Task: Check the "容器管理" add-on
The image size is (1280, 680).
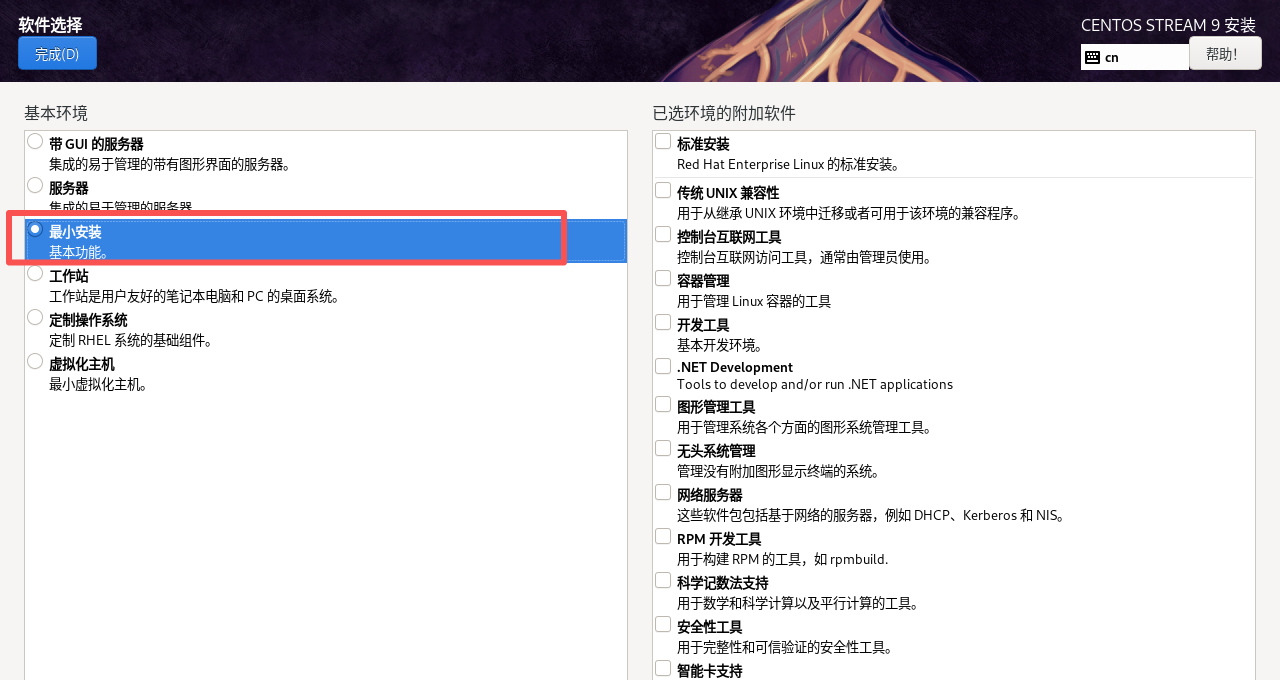Action: [662, 278]
